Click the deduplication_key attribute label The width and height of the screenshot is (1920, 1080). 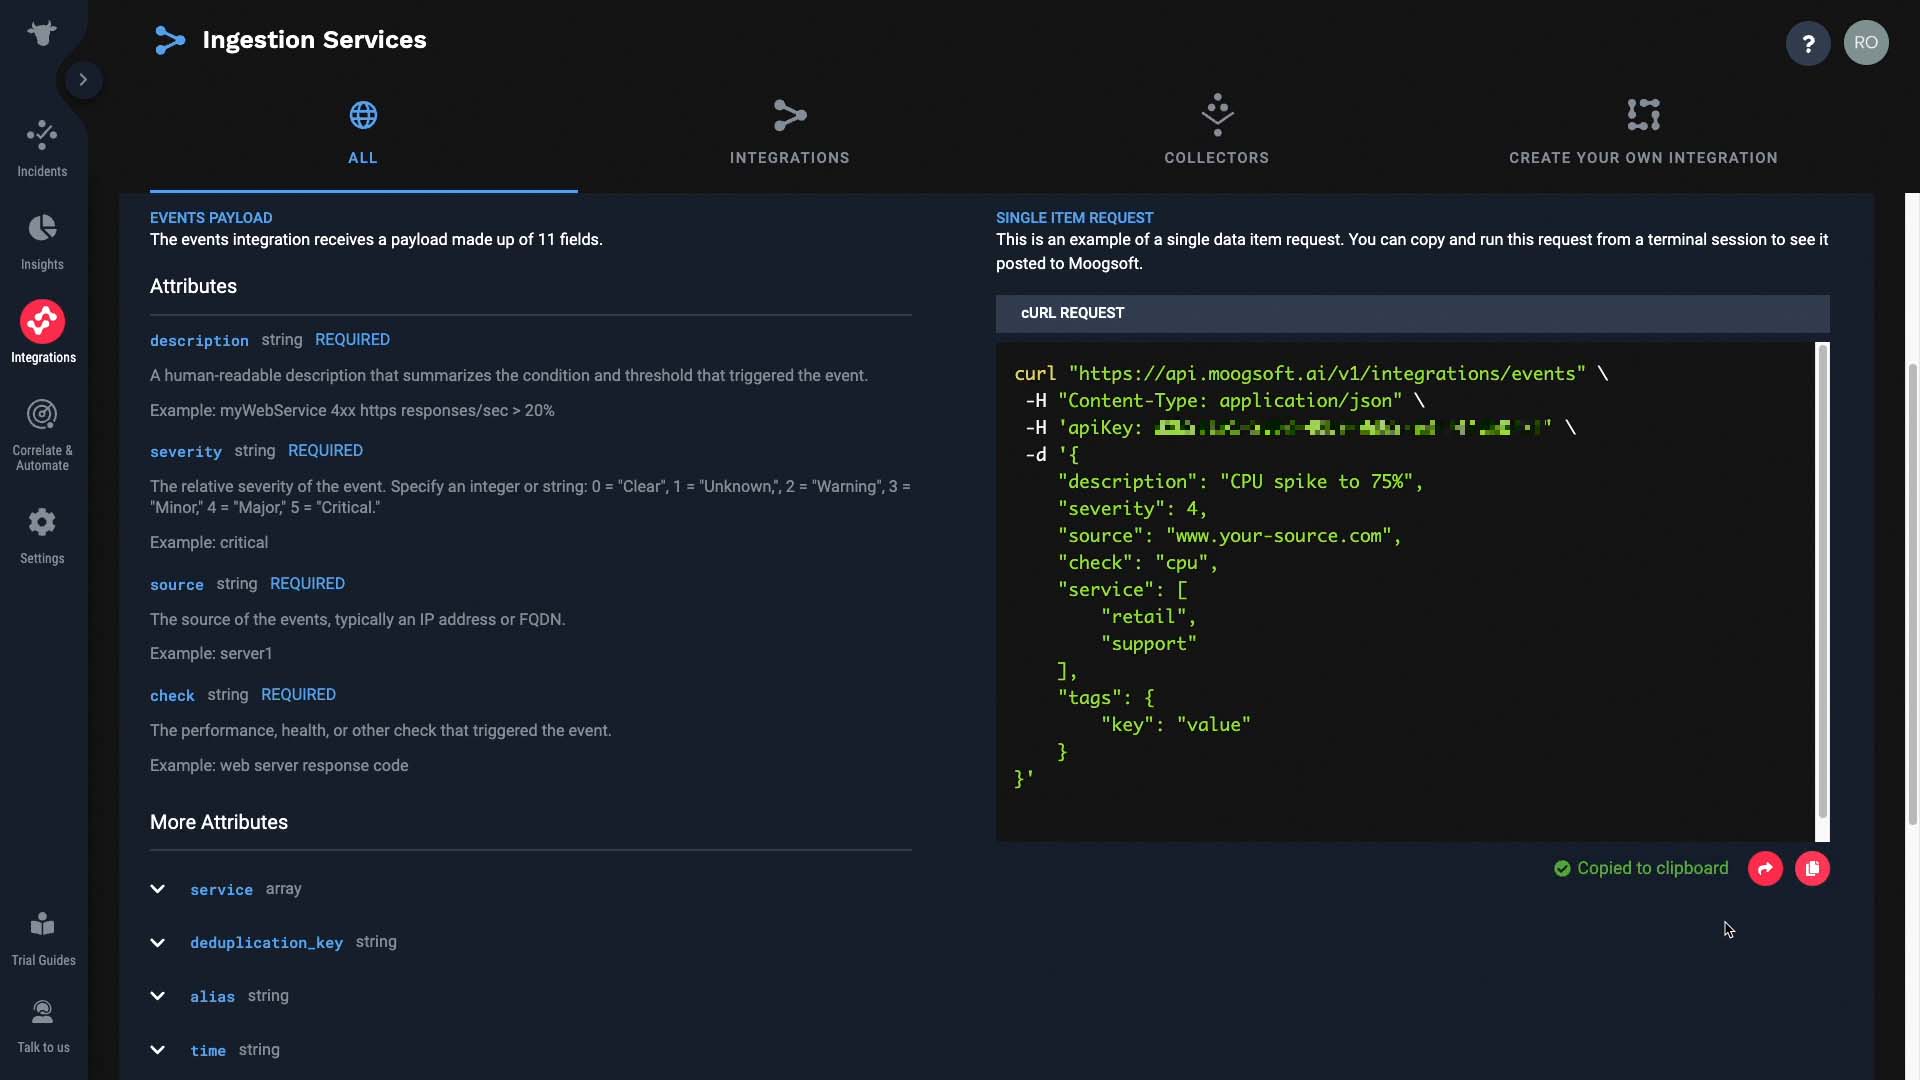[x=266, y=943]
